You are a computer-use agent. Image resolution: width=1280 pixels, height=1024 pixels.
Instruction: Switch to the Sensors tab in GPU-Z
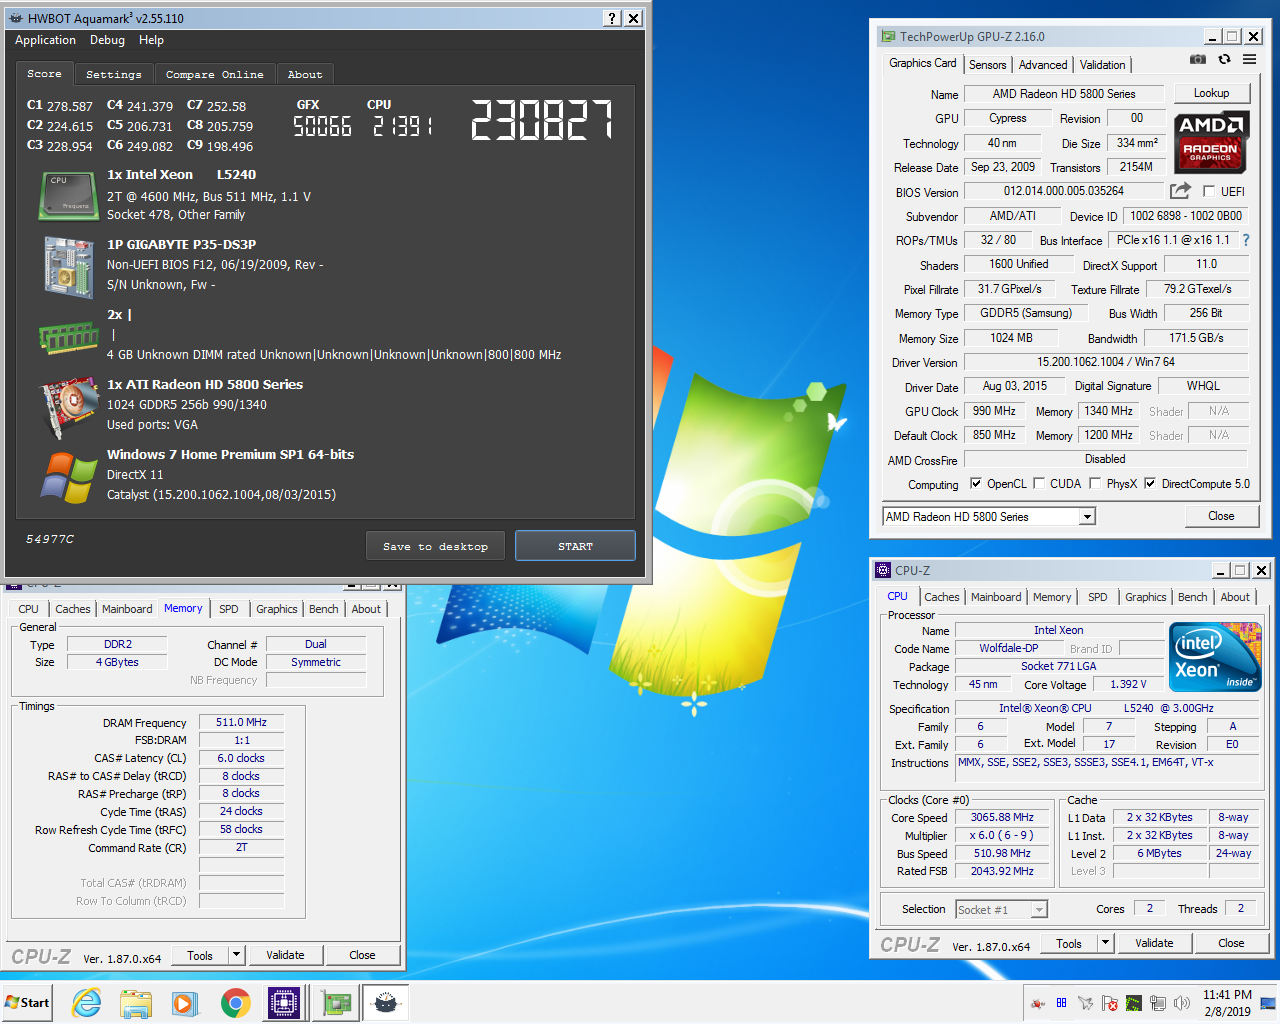[x=988, y=65]
